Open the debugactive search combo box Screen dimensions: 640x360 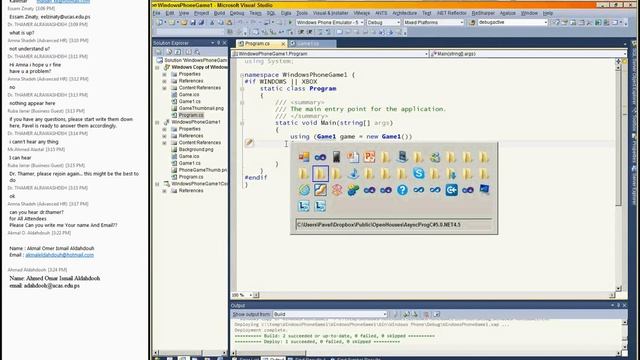pyautogui.click(x=512, y=22)
